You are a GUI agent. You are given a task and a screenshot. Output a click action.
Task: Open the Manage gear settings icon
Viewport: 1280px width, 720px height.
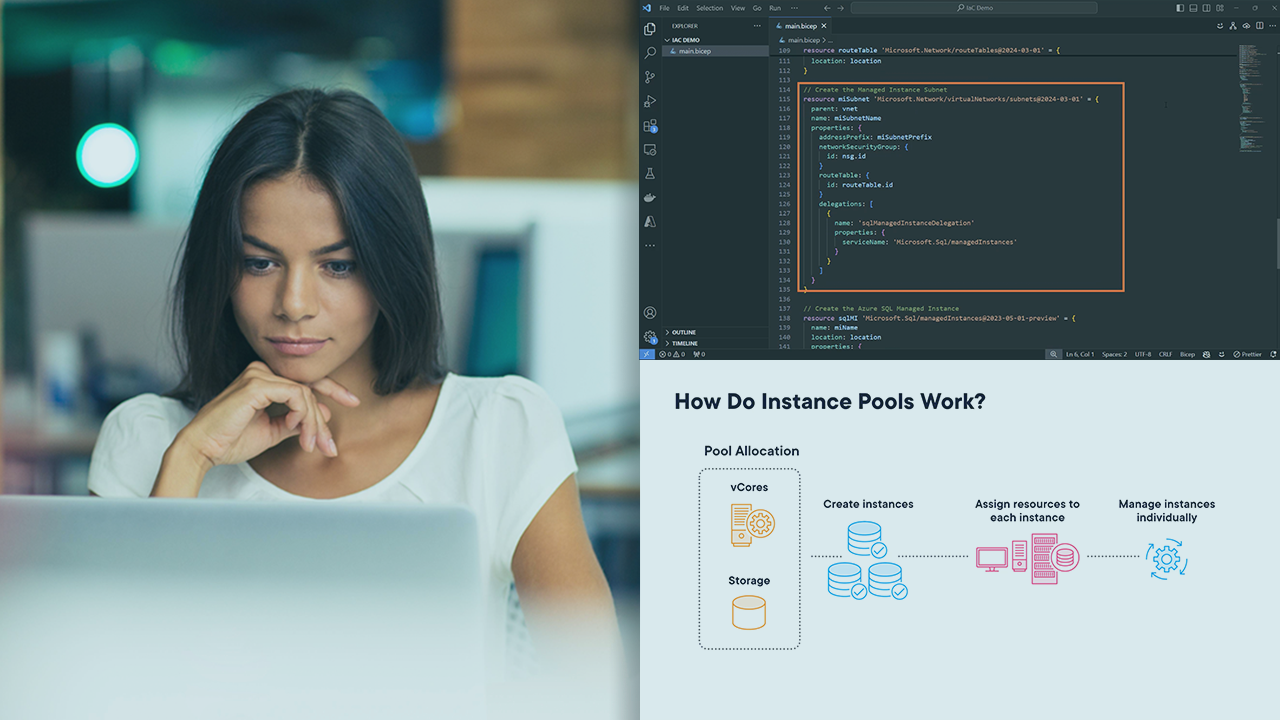tap(650, 337)
